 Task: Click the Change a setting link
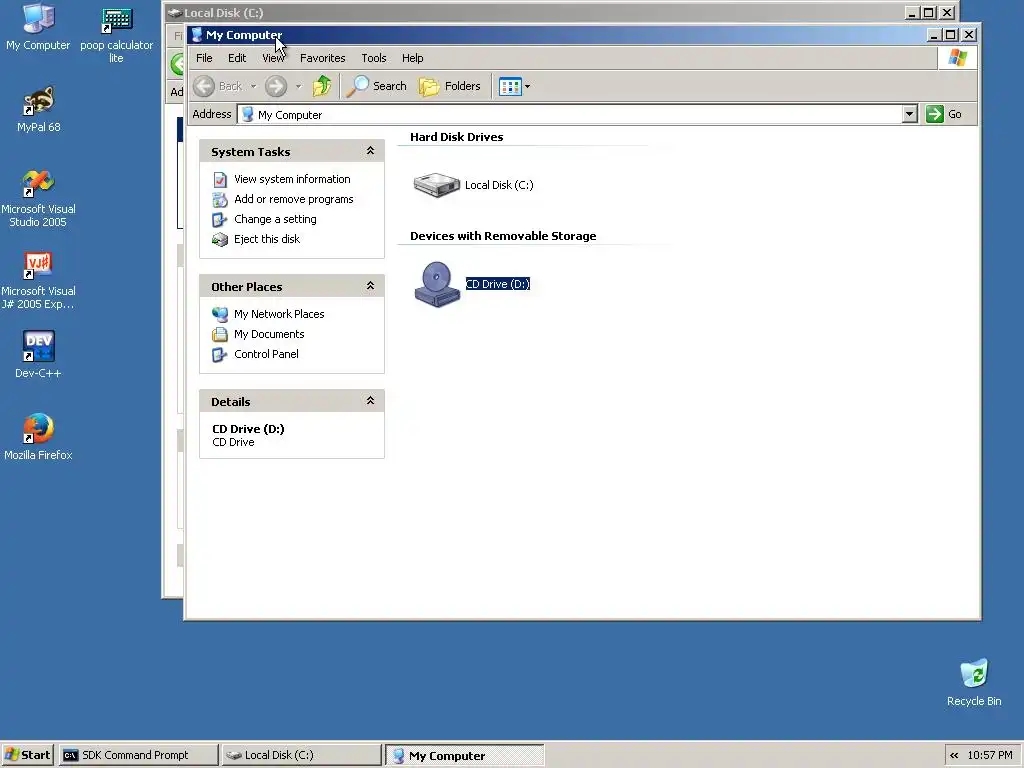(275, 219)
